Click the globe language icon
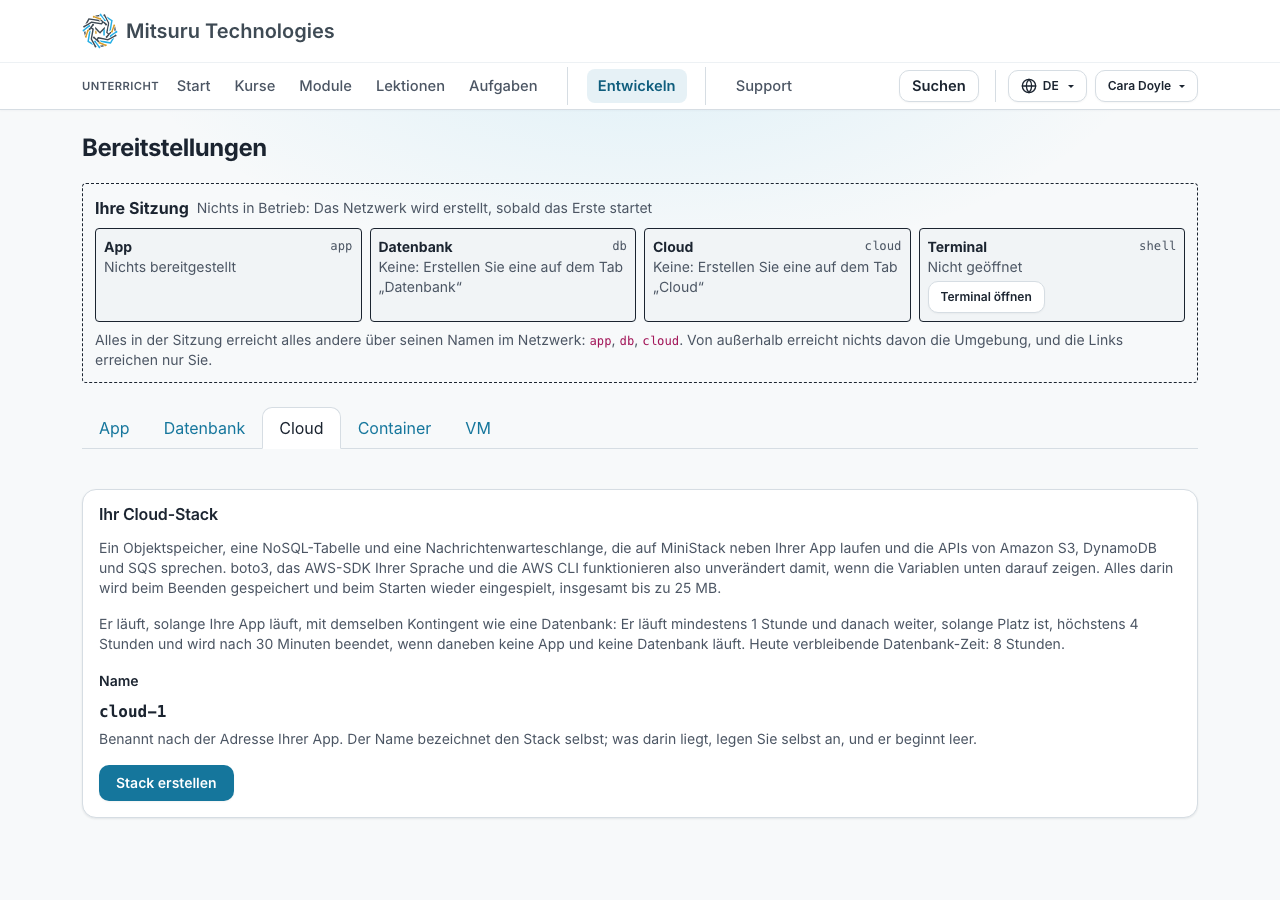1280x900 pixels. [1029, 86]
